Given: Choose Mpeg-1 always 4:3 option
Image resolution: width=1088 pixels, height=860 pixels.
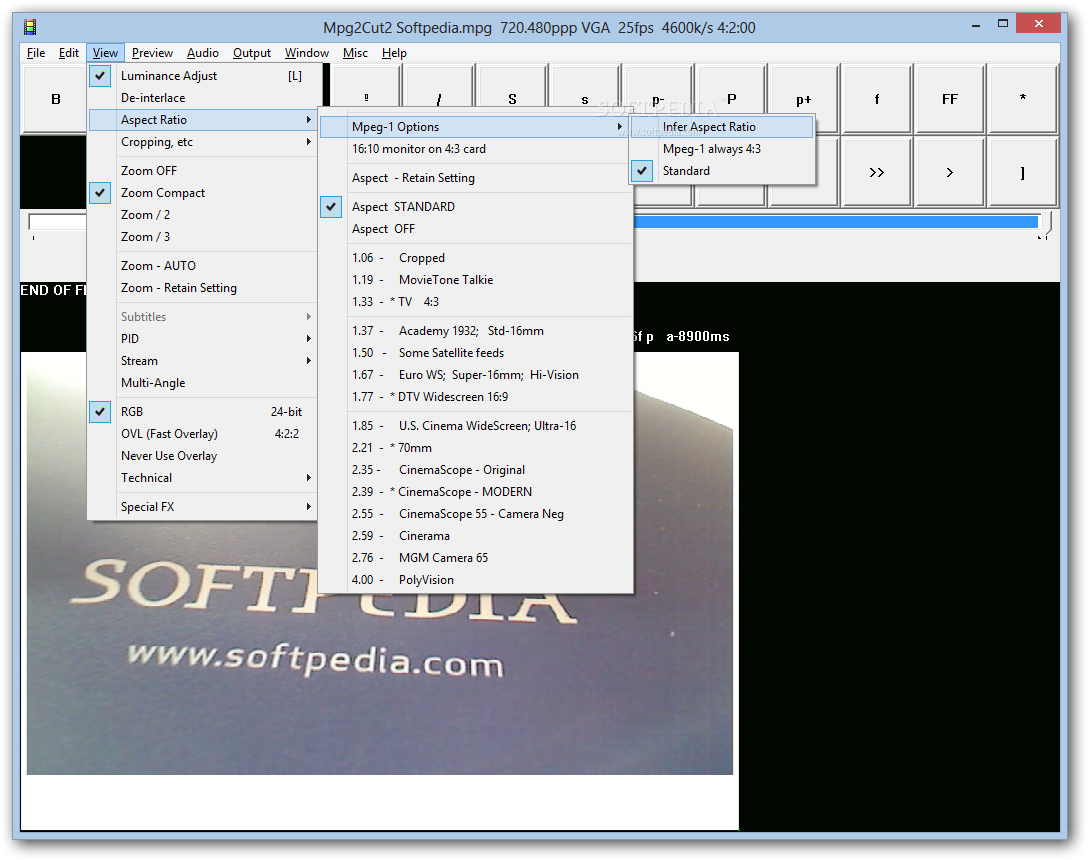Looking at the screenshot, I should (x=722, y=149).
